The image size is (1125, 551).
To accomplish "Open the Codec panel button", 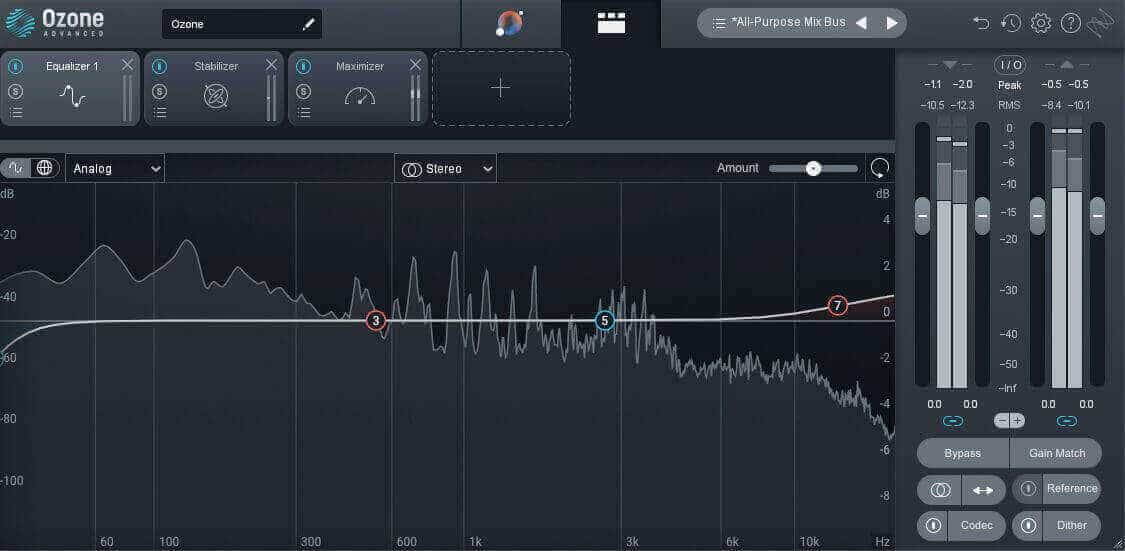I will pyautogui.click(x=976, y=525).
